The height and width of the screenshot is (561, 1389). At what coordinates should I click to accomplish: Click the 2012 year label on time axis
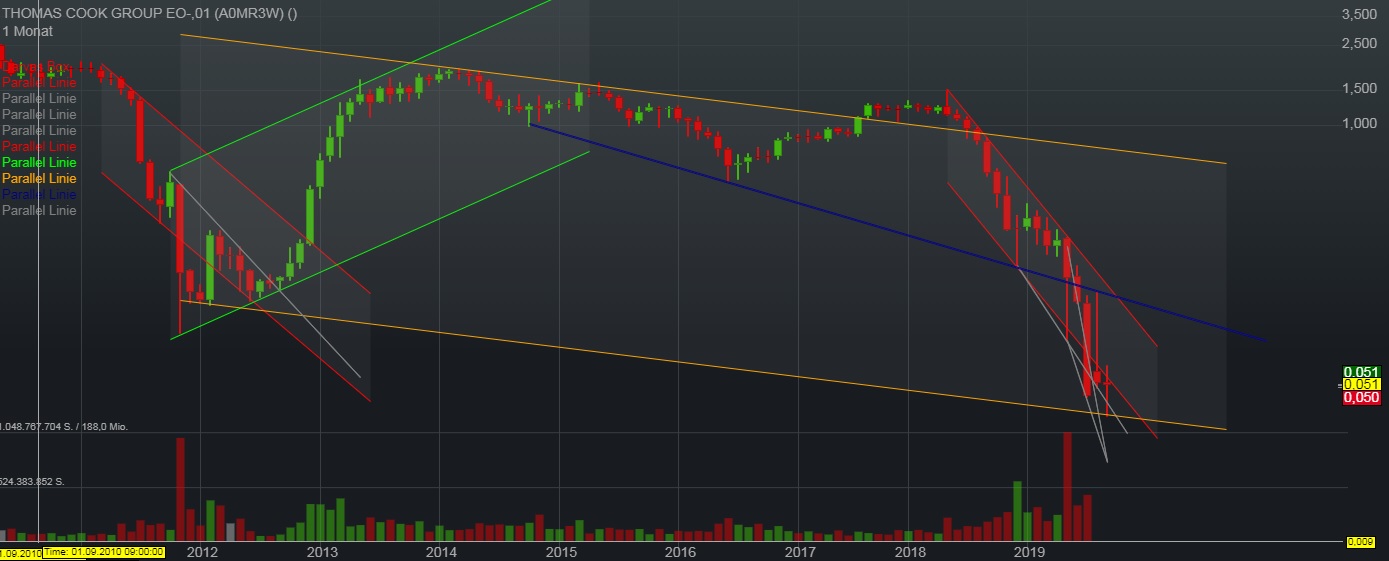203,552
